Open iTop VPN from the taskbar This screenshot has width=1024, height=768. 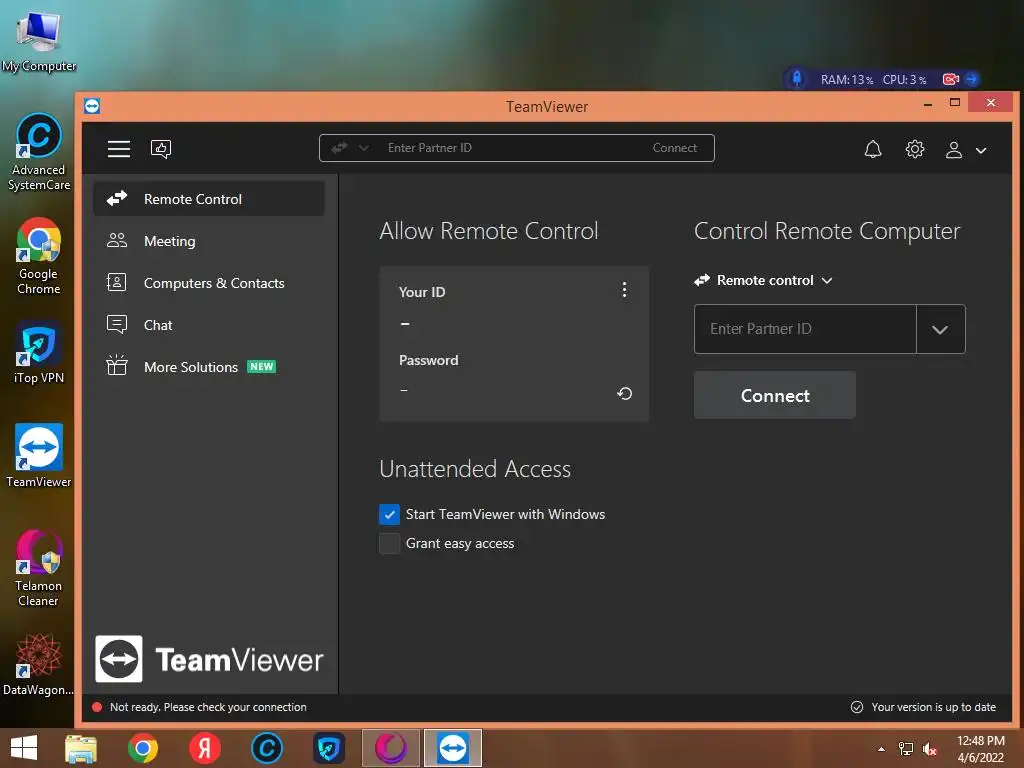tap(328, 748)
